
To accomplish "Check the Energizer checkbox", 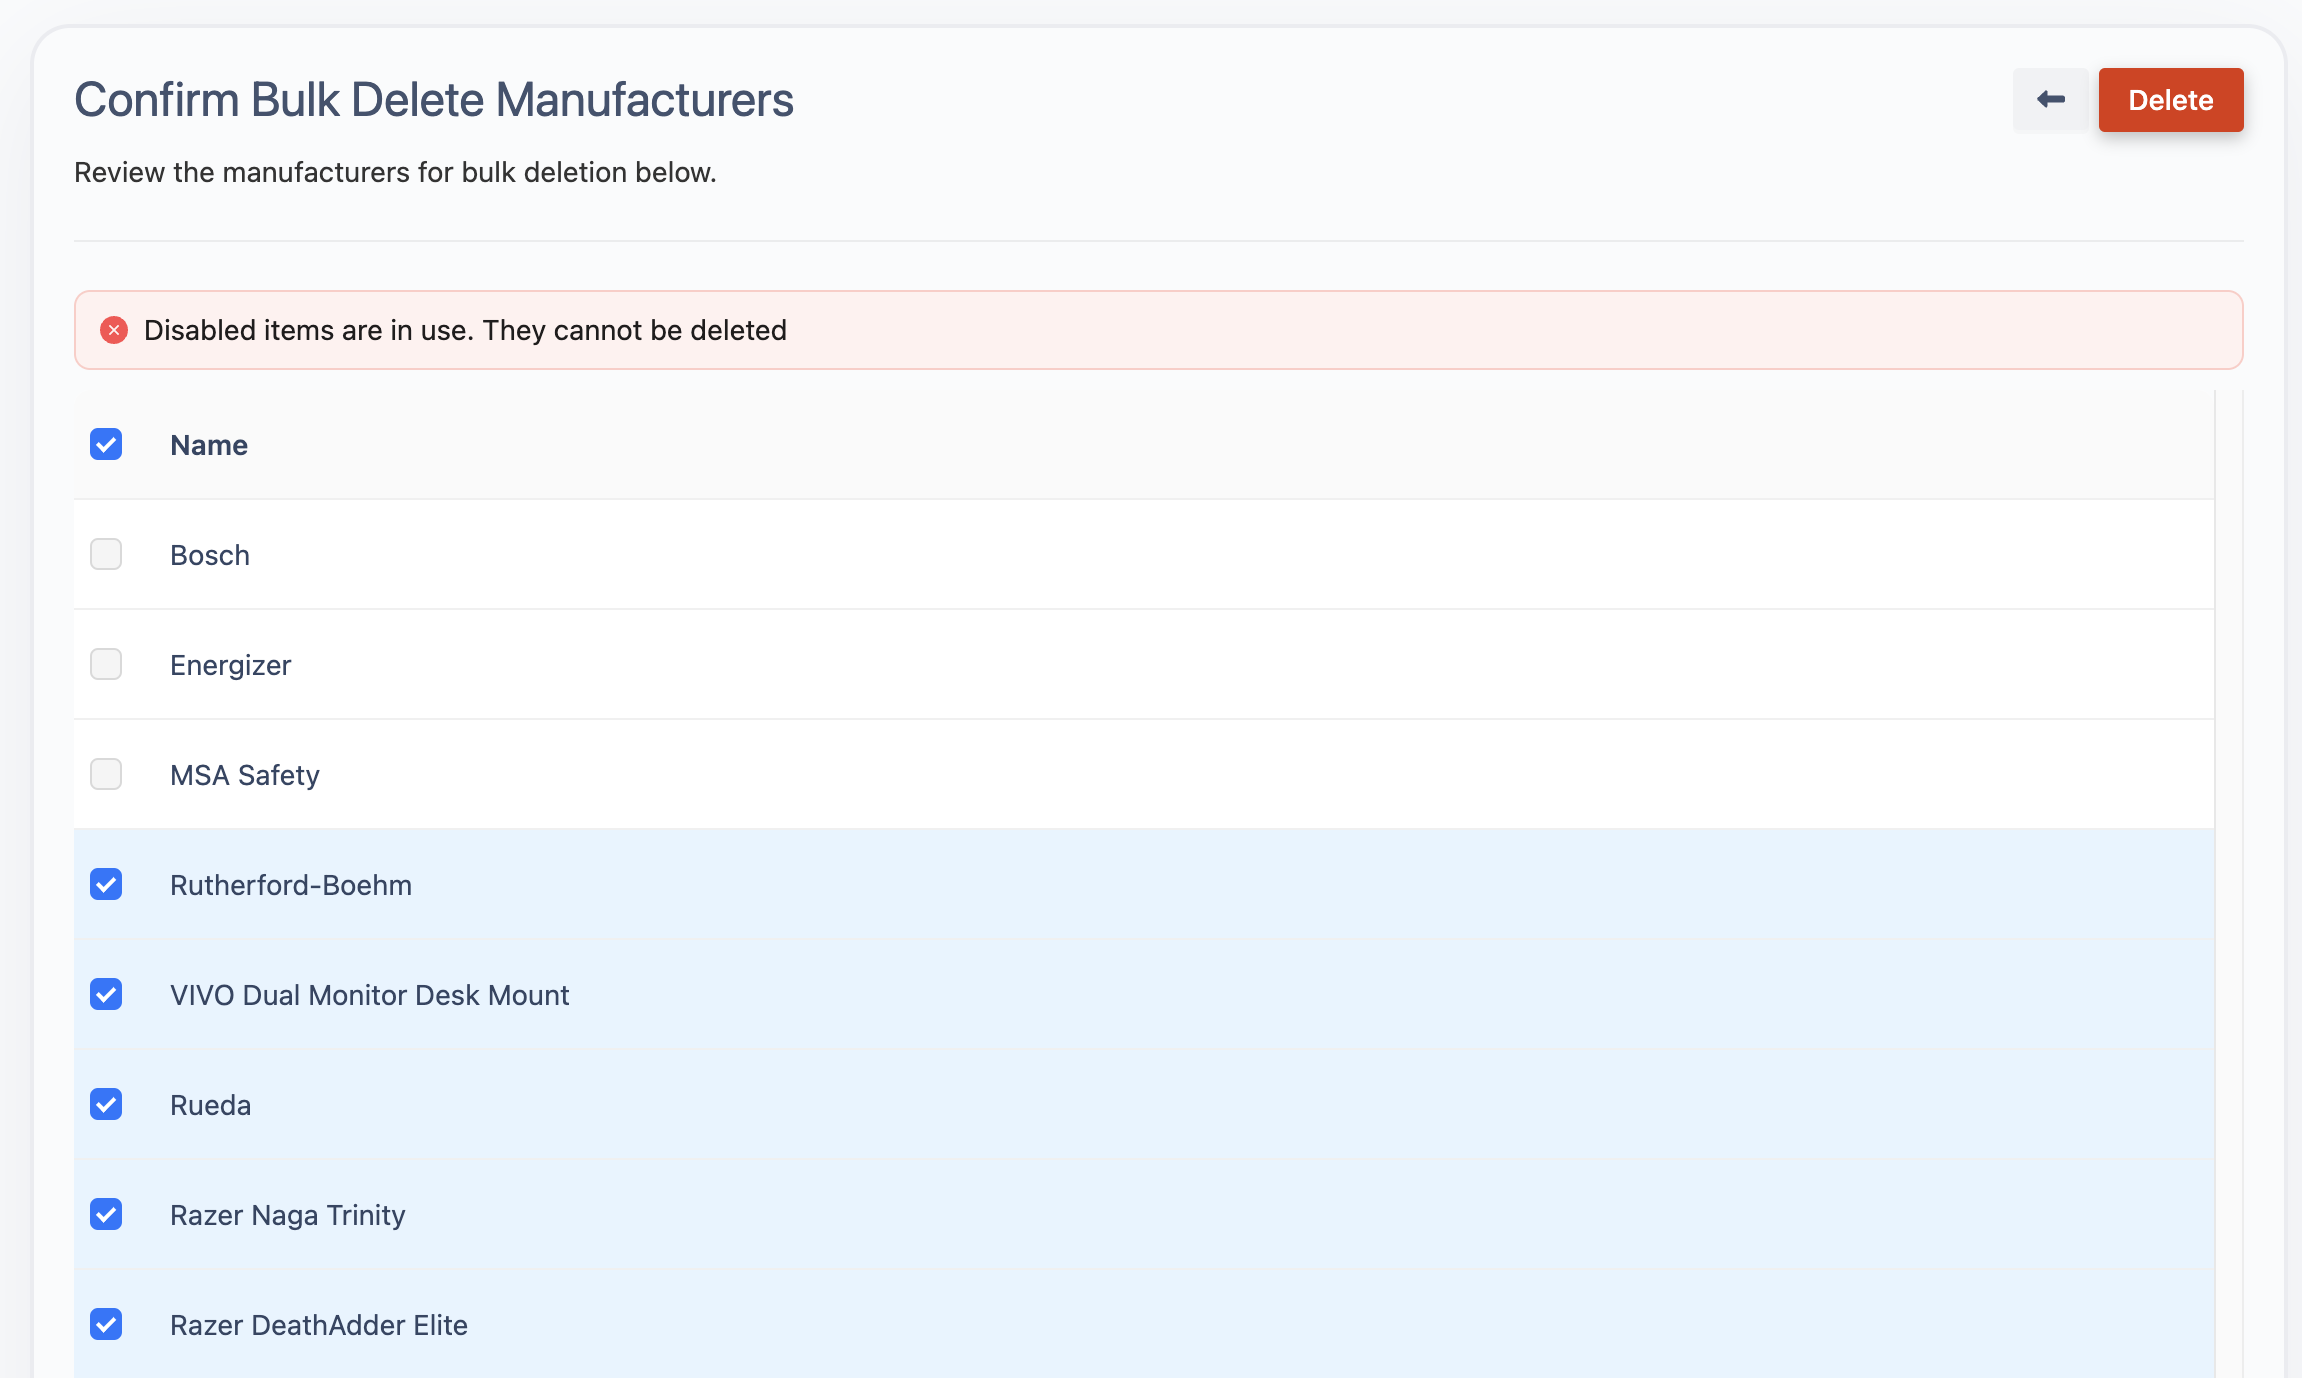I will [x=106, y=664].
